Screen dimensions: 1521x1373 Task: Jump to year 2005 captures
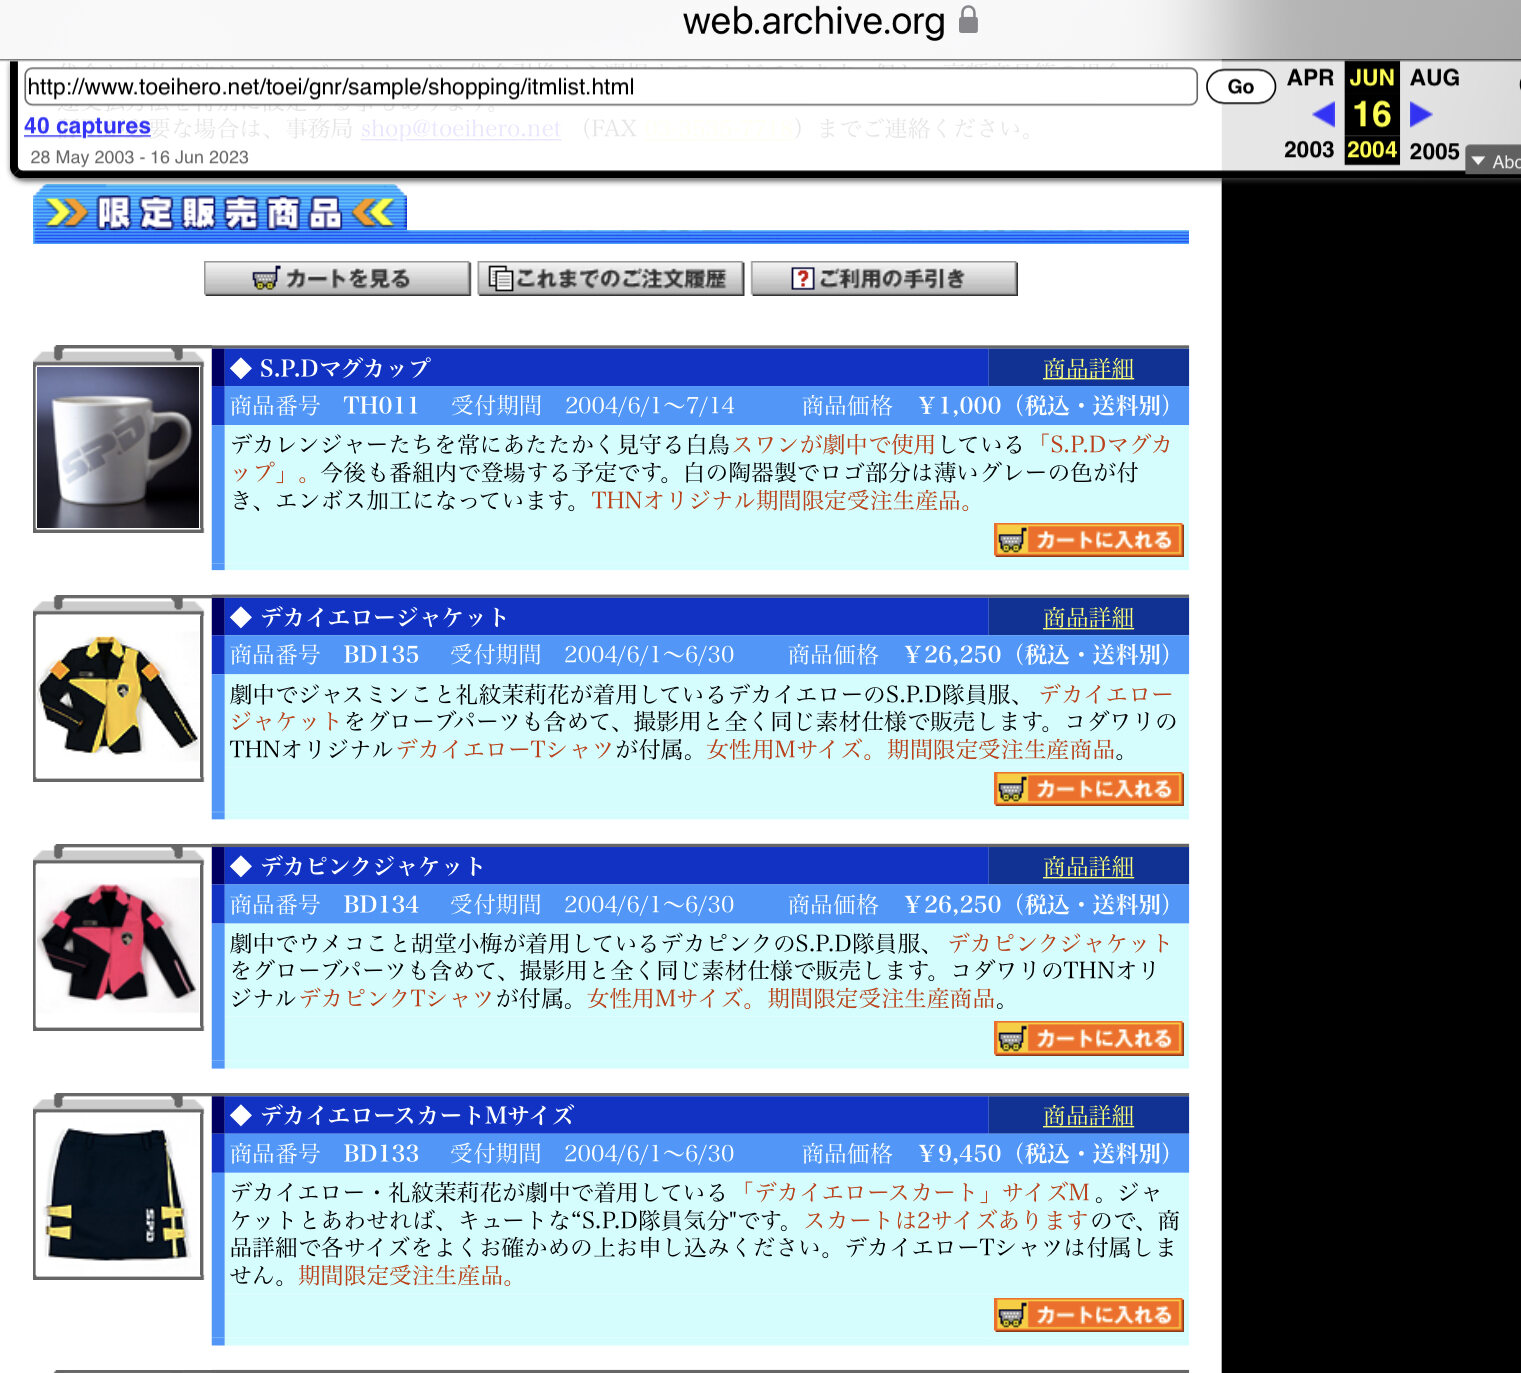1434,151
